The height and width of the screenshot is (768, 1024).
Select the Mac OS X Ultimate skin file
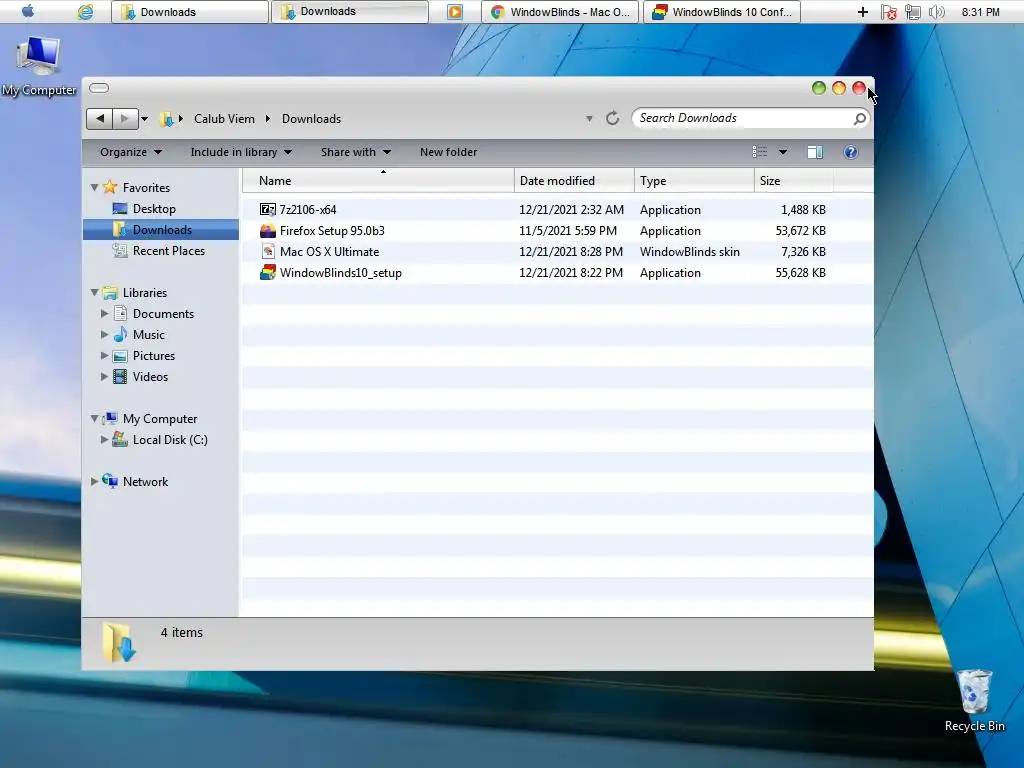(329, 251)
